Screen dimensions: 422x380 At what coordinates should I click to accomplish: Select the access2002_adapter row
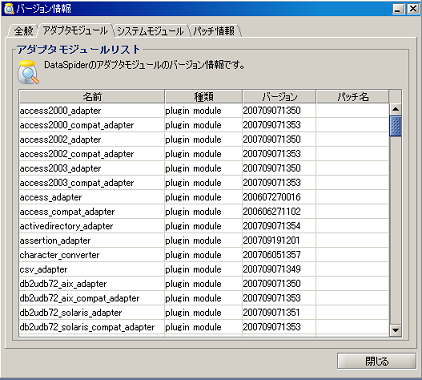pyautogui.click(x=204, y=139)
